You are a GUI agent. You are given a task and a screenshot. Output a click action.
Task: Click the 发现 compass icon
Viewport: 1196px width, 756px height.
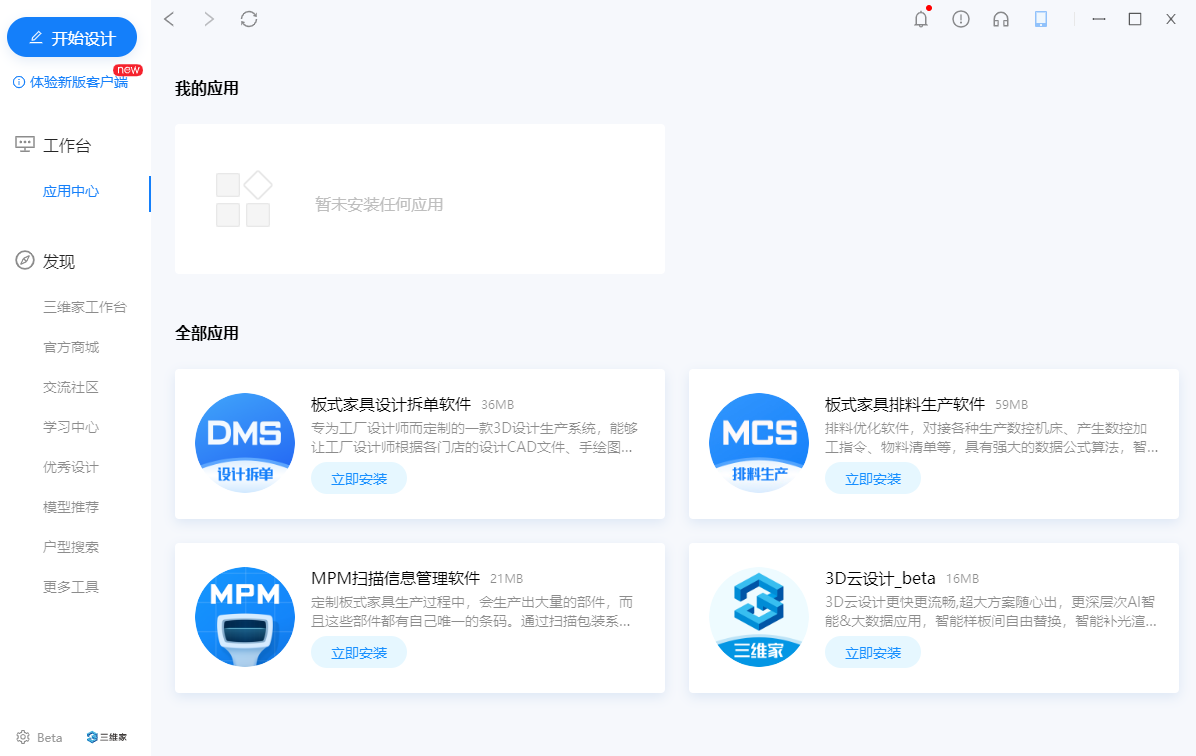pos(25,260)
